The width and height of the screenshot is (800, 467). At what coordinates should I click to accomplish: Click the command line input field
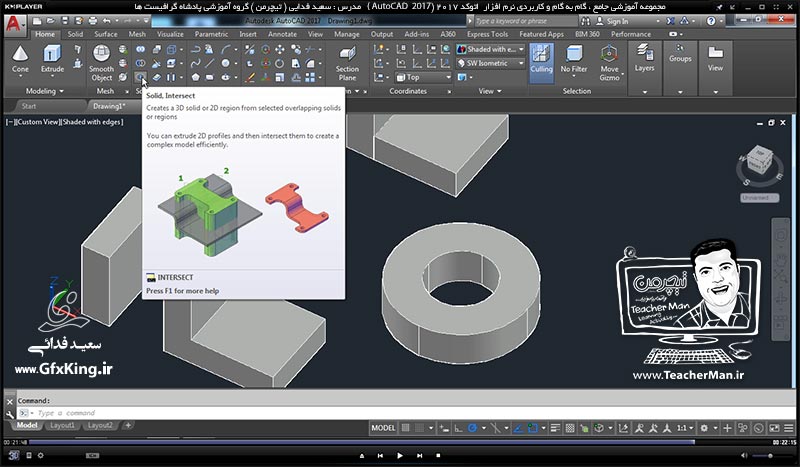pos(406,413)
